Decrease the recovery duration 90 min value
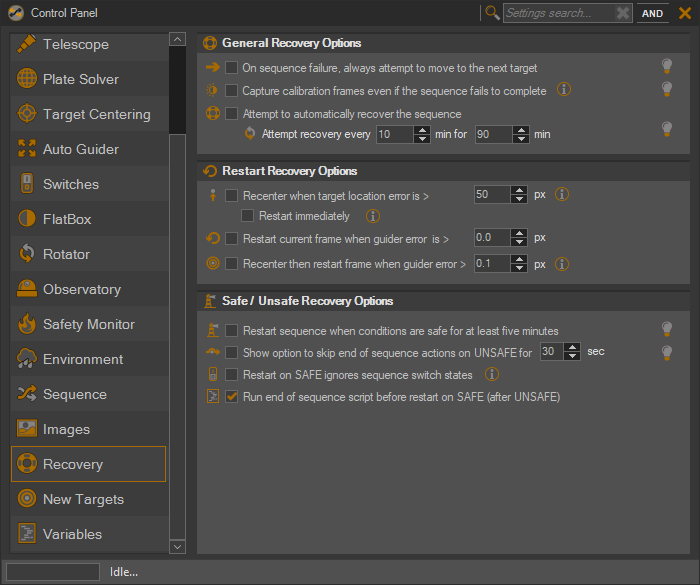 click(521, 139)
